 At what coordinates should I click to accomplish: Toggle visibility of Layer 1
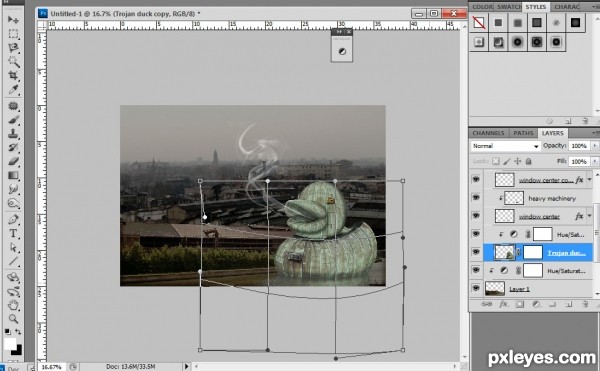coord(476,288)
